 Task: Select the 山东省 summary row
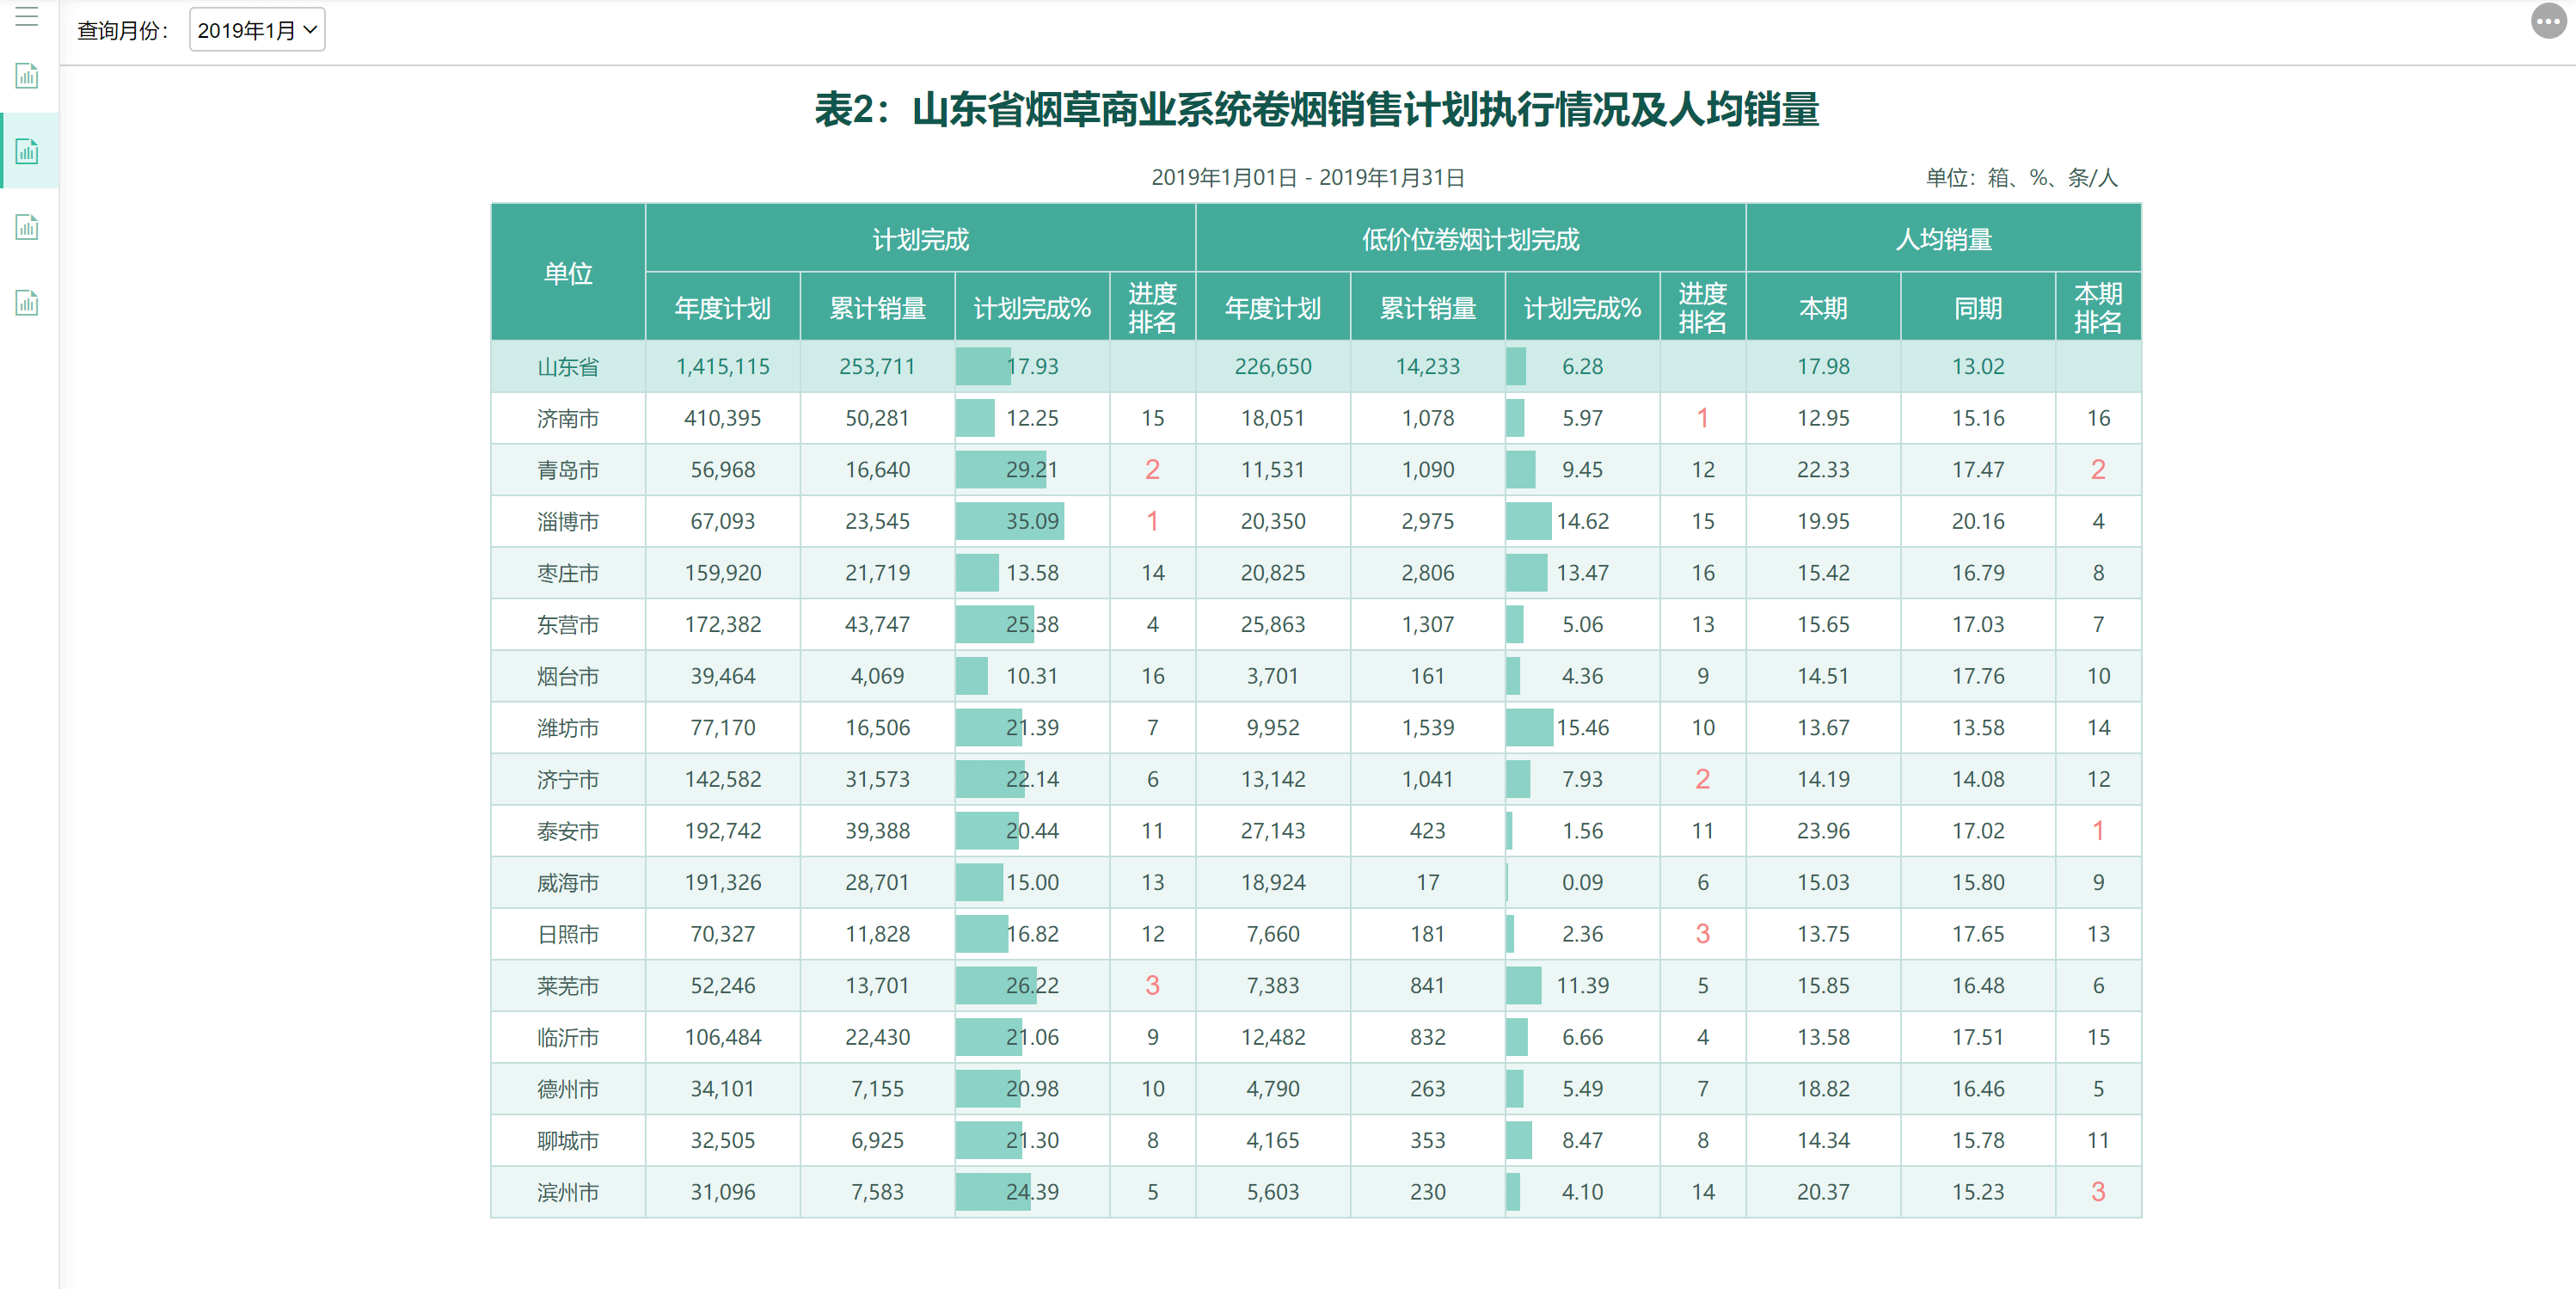coord(567,366)
